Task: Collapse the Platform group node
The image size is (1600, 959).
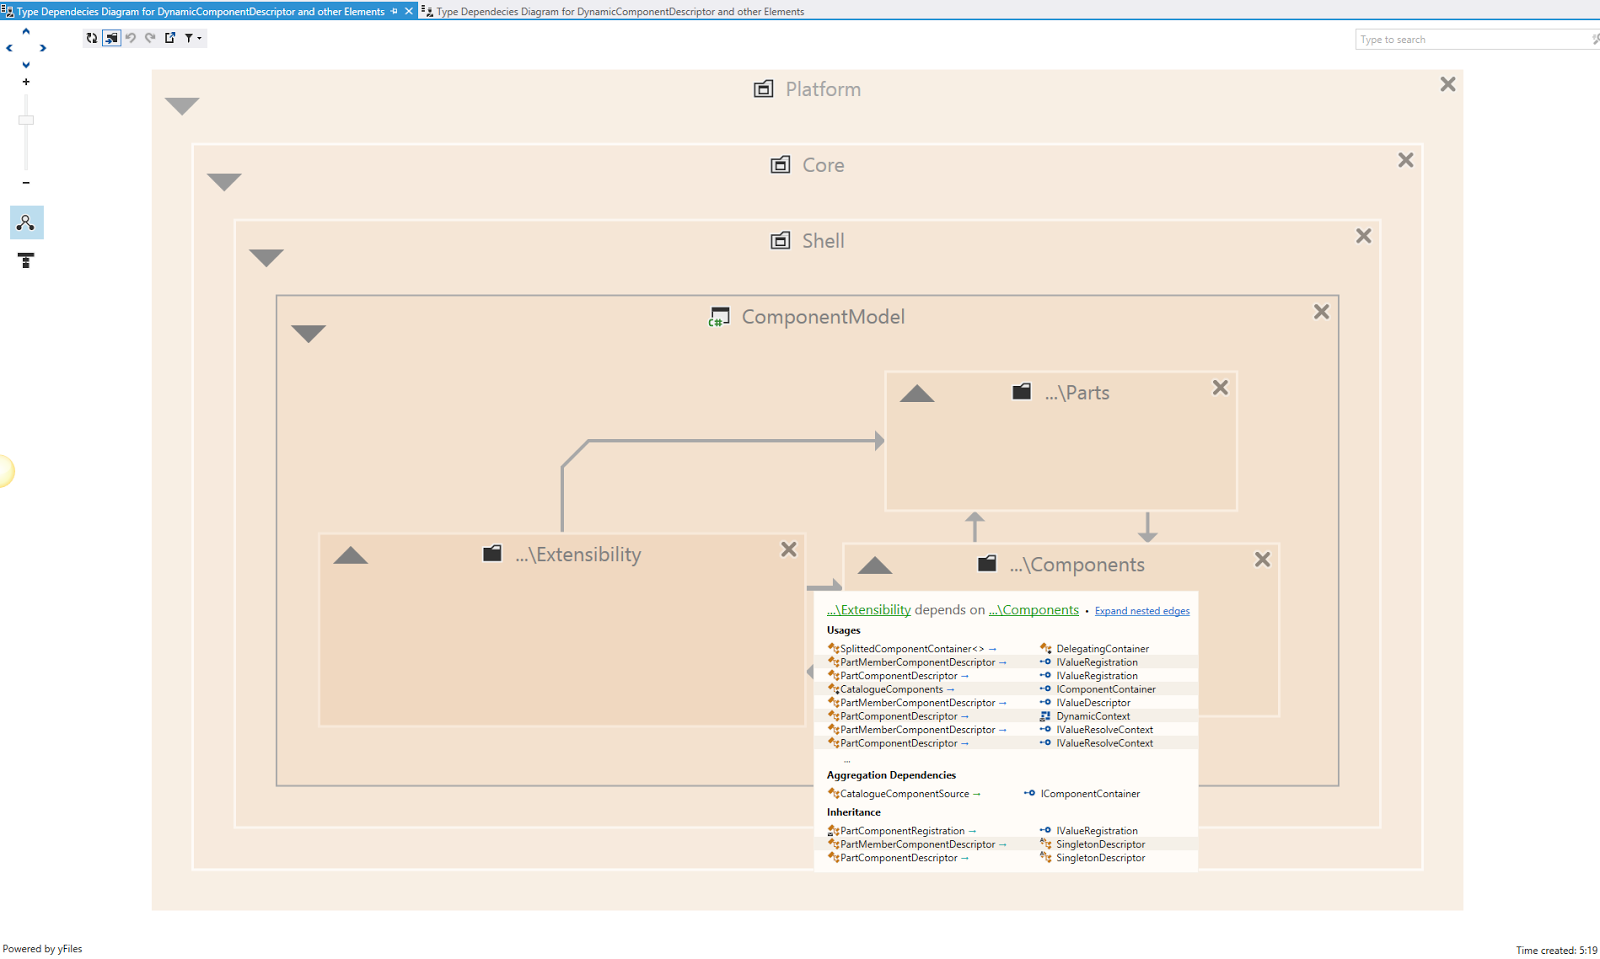Action: (x=182, y=106)
